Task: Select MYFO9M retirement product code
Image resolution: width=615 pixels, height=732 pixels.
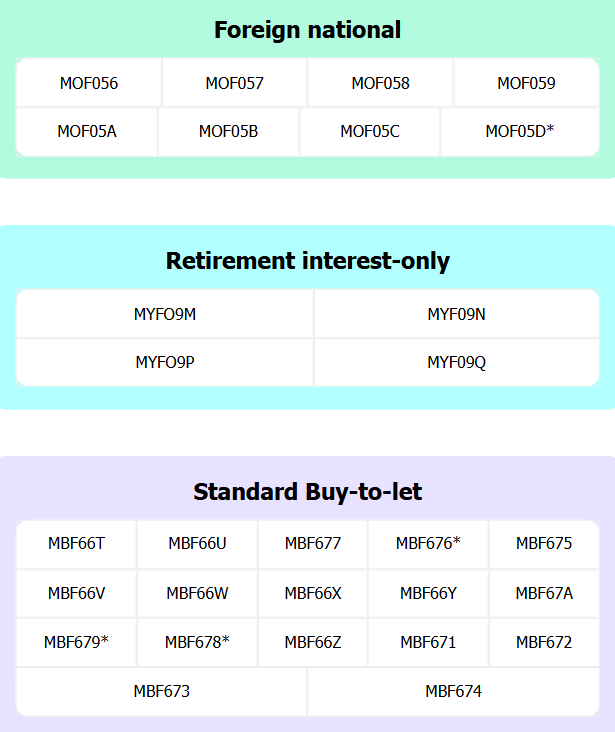Action: point(165,314)
